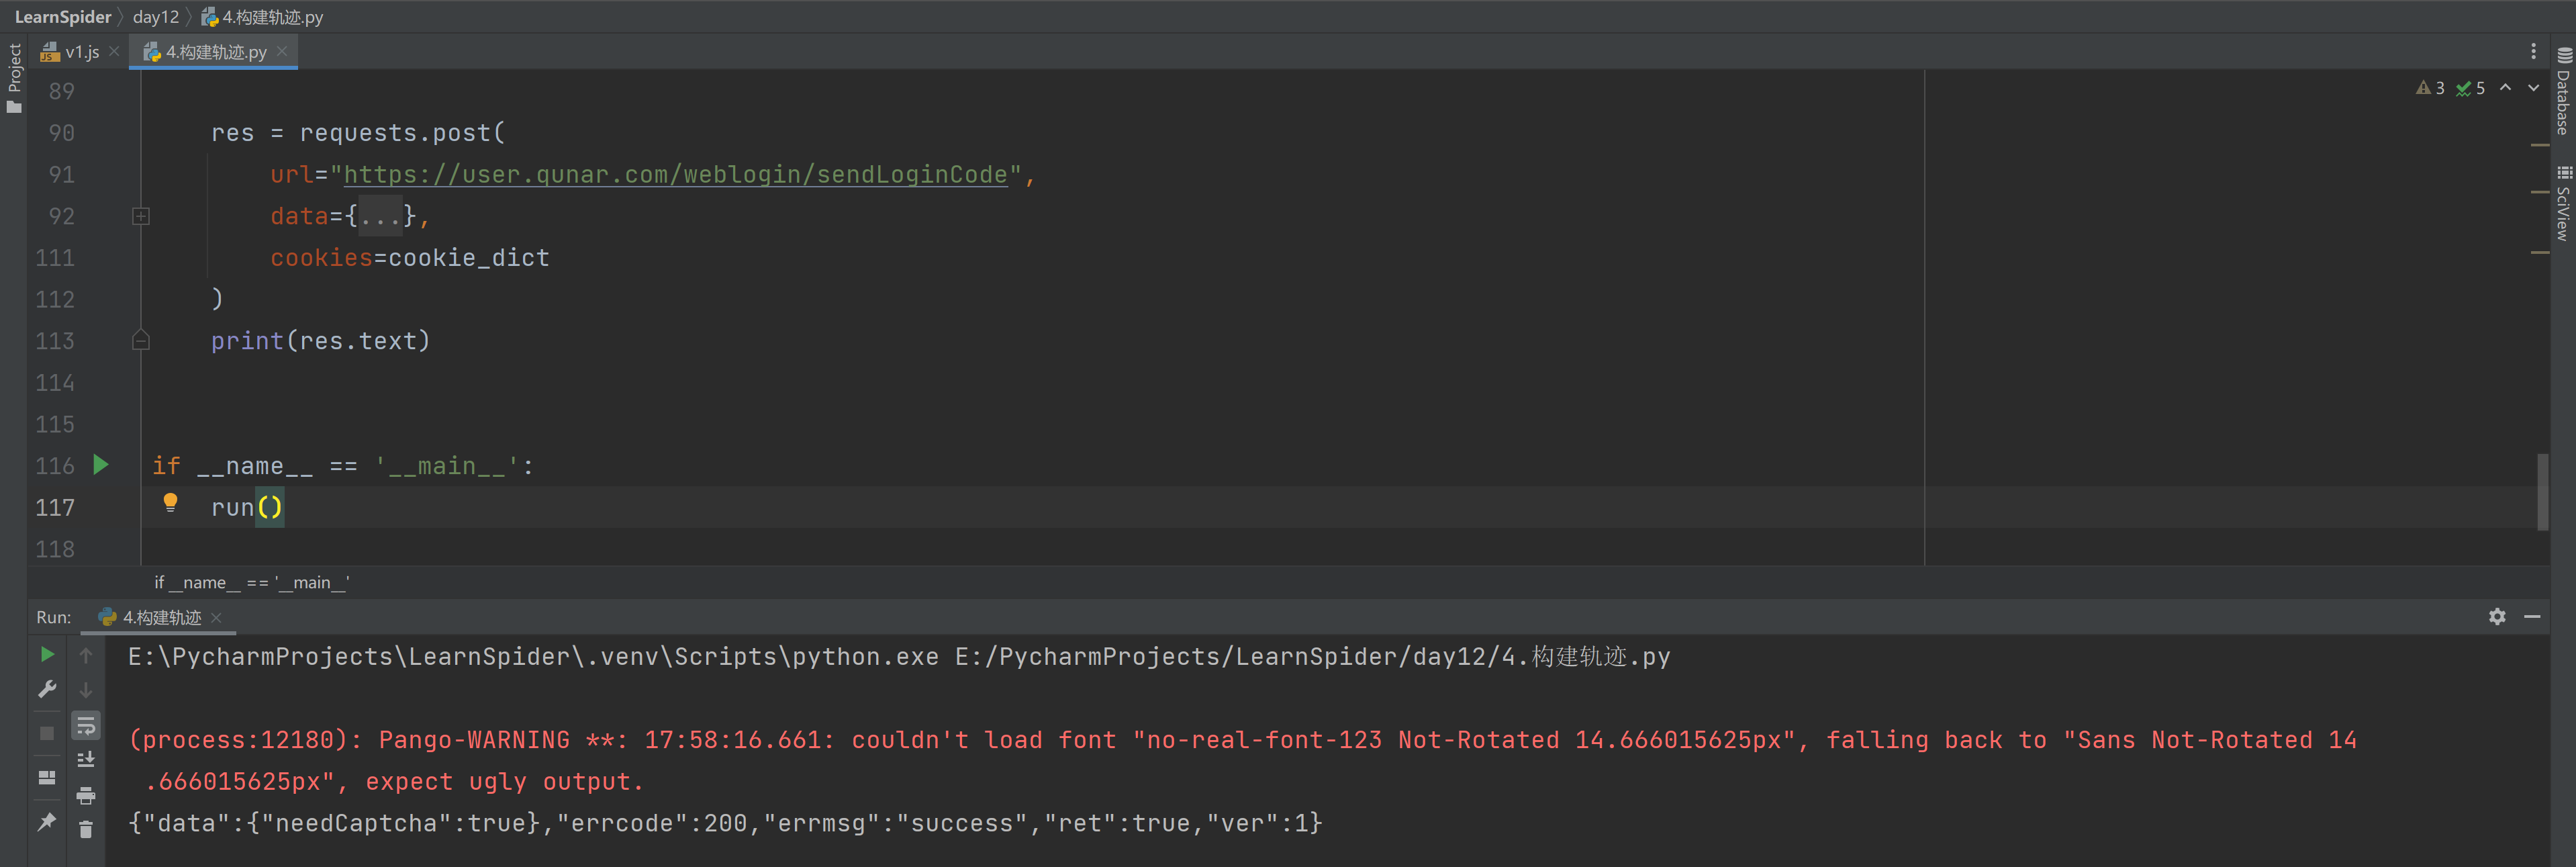The height and width of the screenshot is (867, 2576).
Task: Open the script path link in console
Action: 1312,657
